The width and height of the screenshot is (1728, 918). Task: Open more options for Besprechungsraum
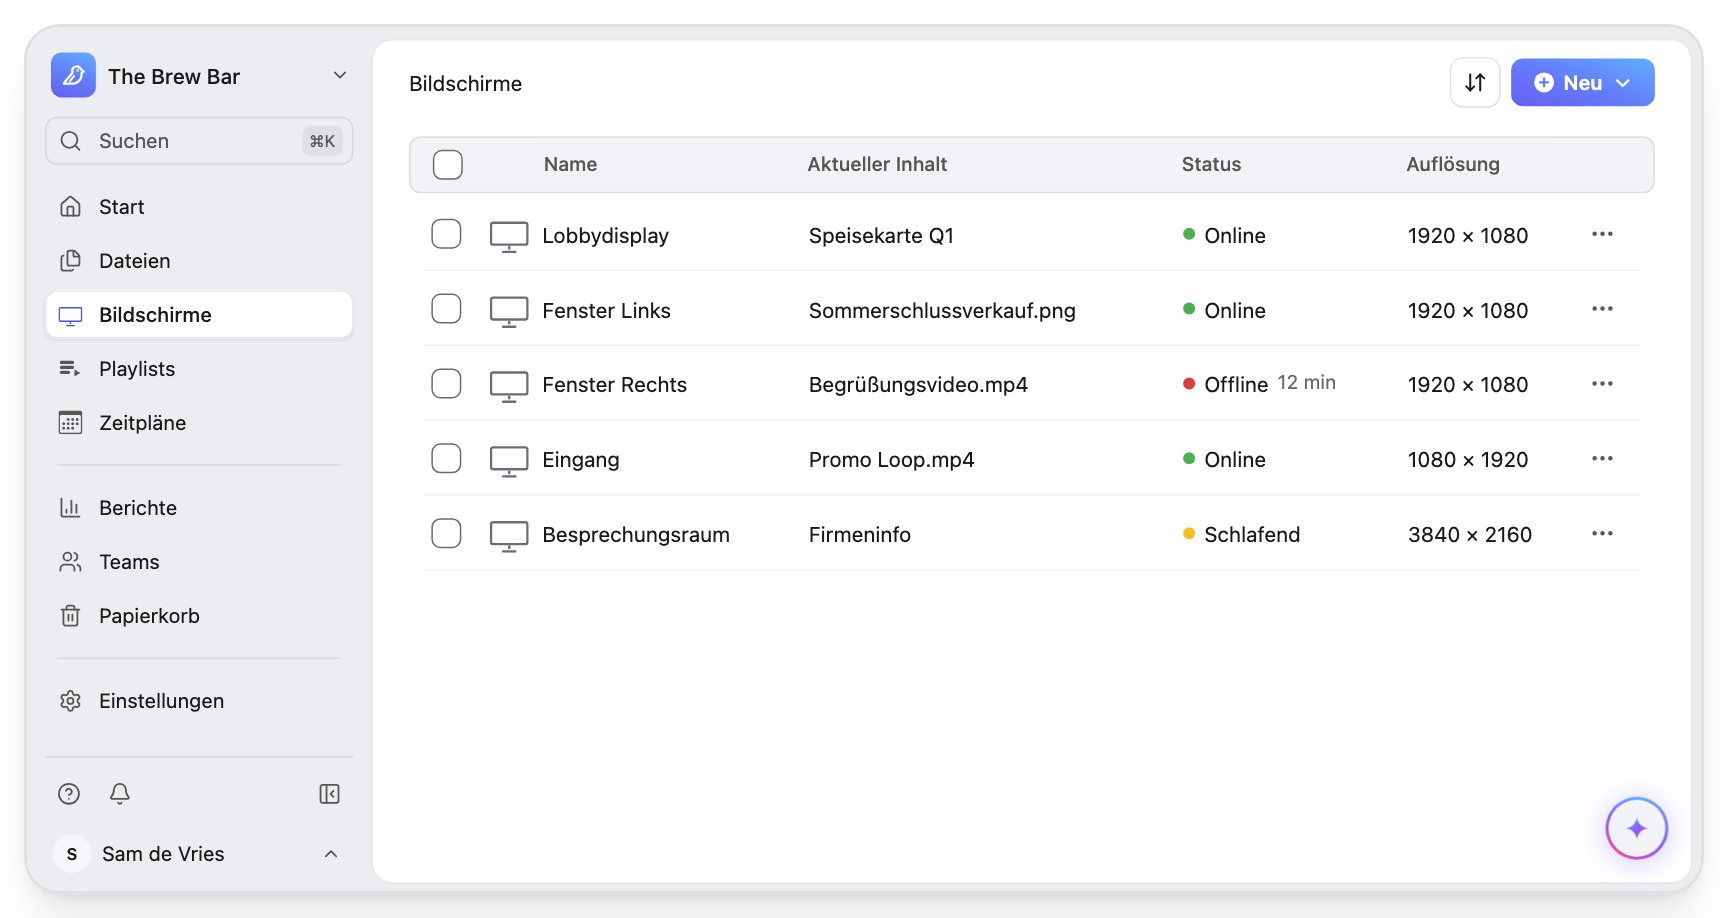point(1602,534)
